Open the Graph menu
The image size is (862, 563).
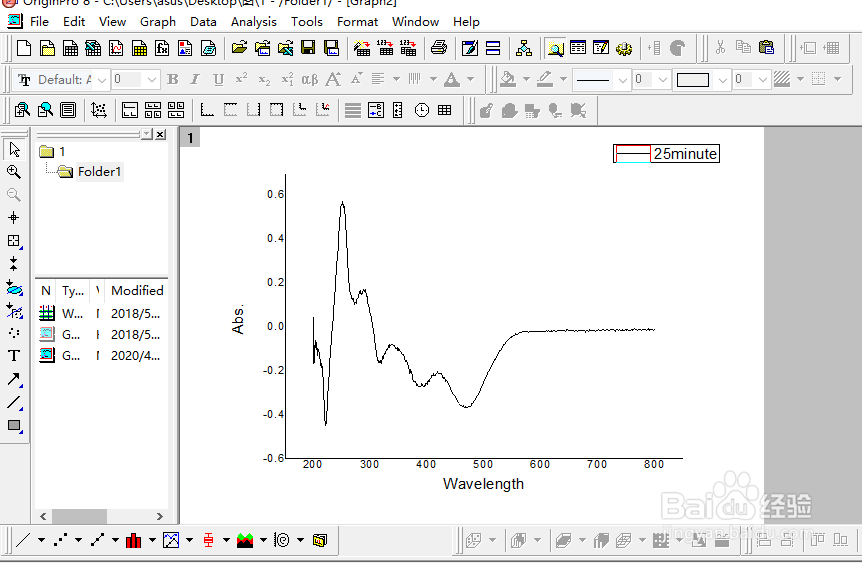(x=158, y=21)
